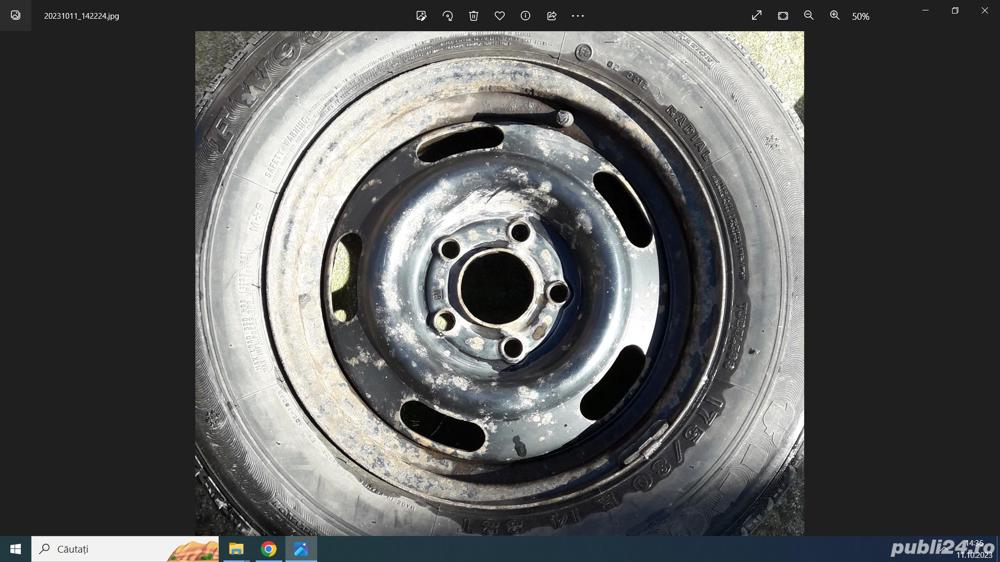Viewport: 1000px width, 562px height.
Task: Open the Photos app home icon
Action: point(15,16)
